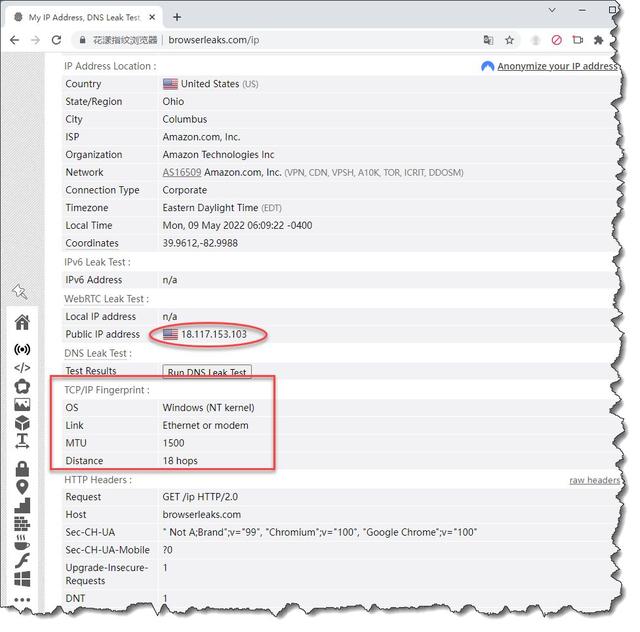The width and height of the screenshot is (640, 632).
Task: Bookmark page with the star icon
Action: pos(509,40)
